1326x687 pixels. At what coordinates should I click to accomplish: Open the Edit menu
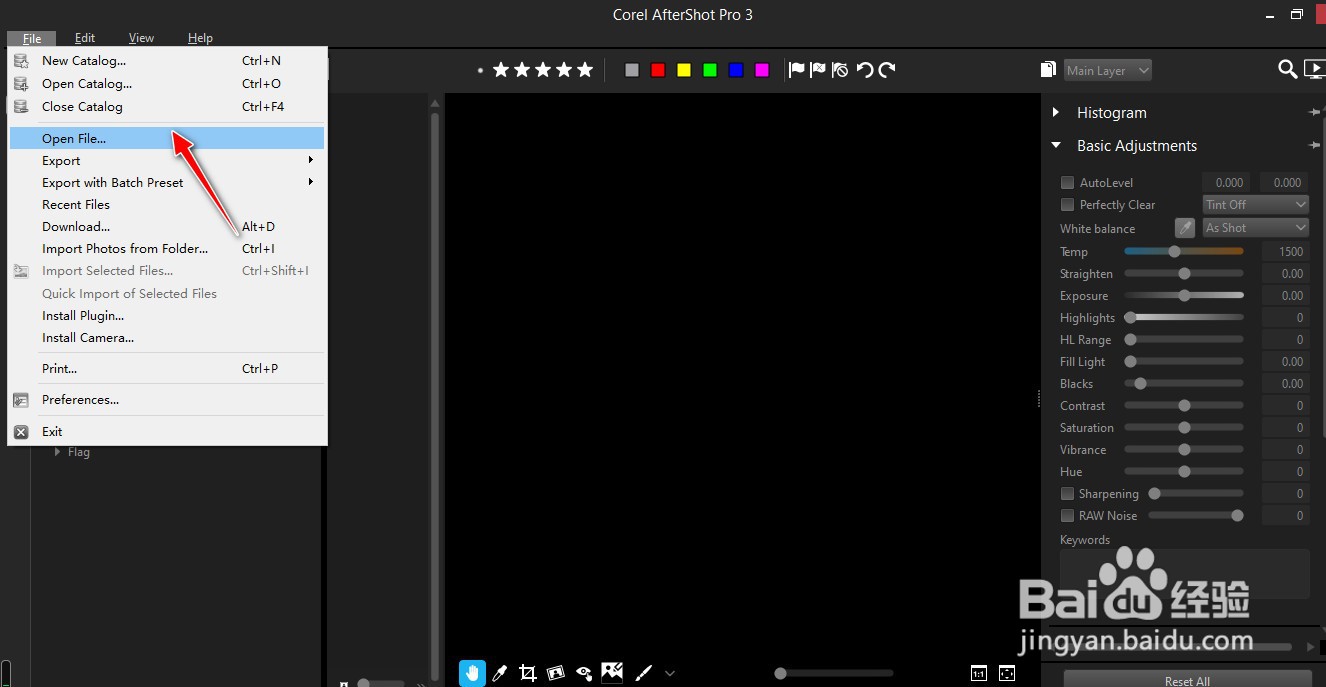tap(85, 38)
